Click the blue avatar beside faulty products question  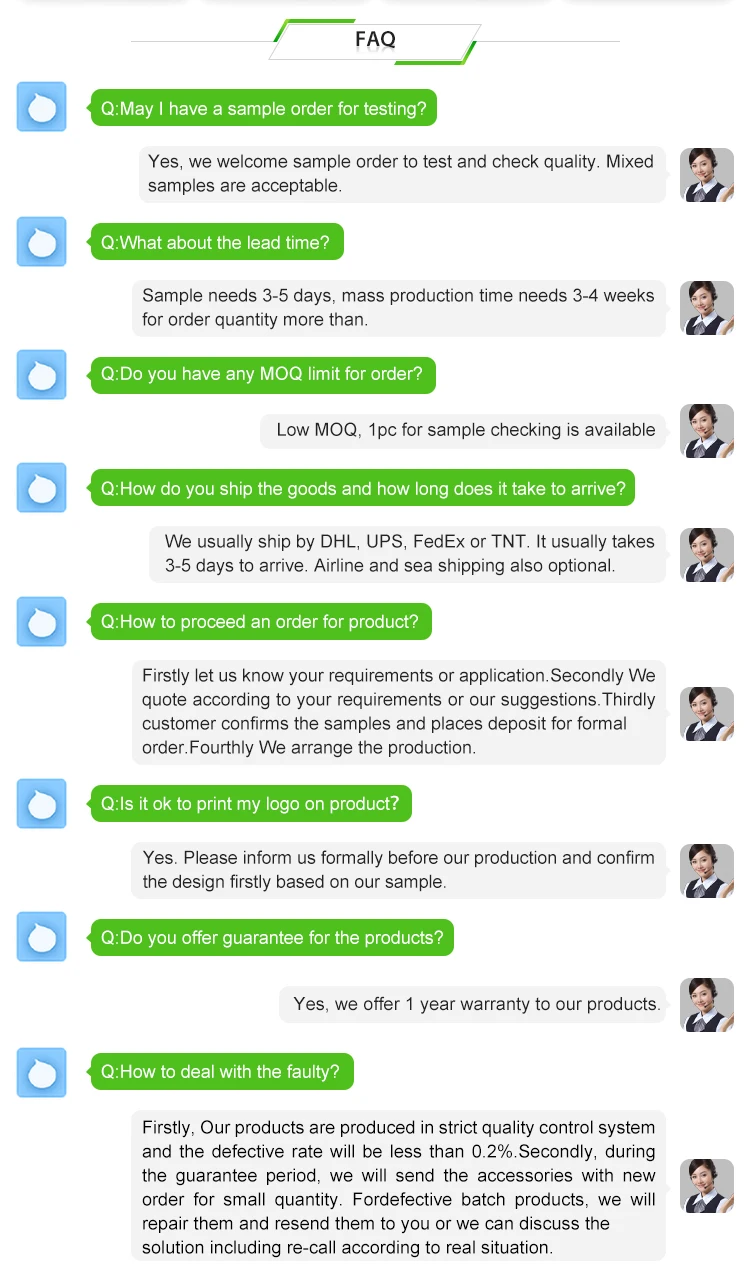coord(42,1072)
